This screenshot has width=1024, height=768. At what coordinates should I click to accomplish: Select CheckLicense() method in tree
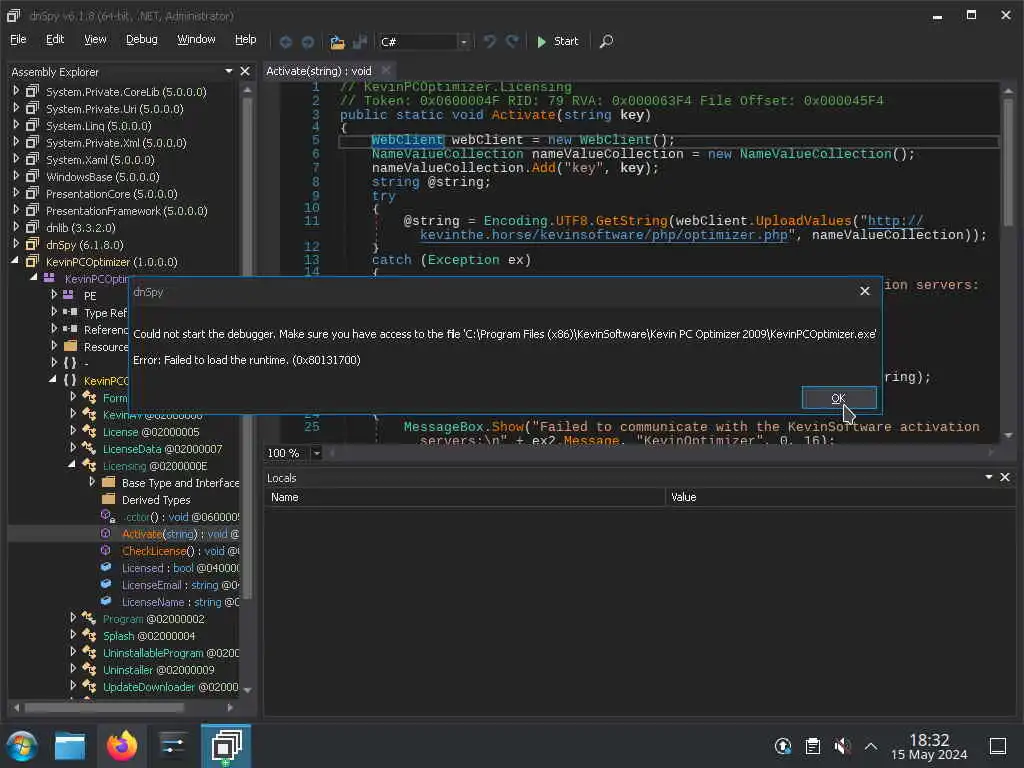[x=155, y=551]
